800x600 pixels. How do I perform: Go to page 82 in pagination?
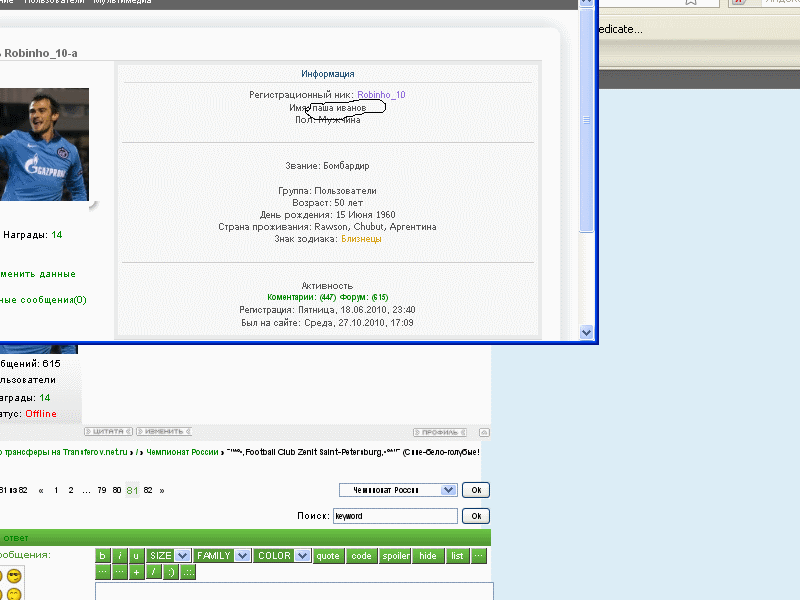pyautogui.click(x=148, y=490)
